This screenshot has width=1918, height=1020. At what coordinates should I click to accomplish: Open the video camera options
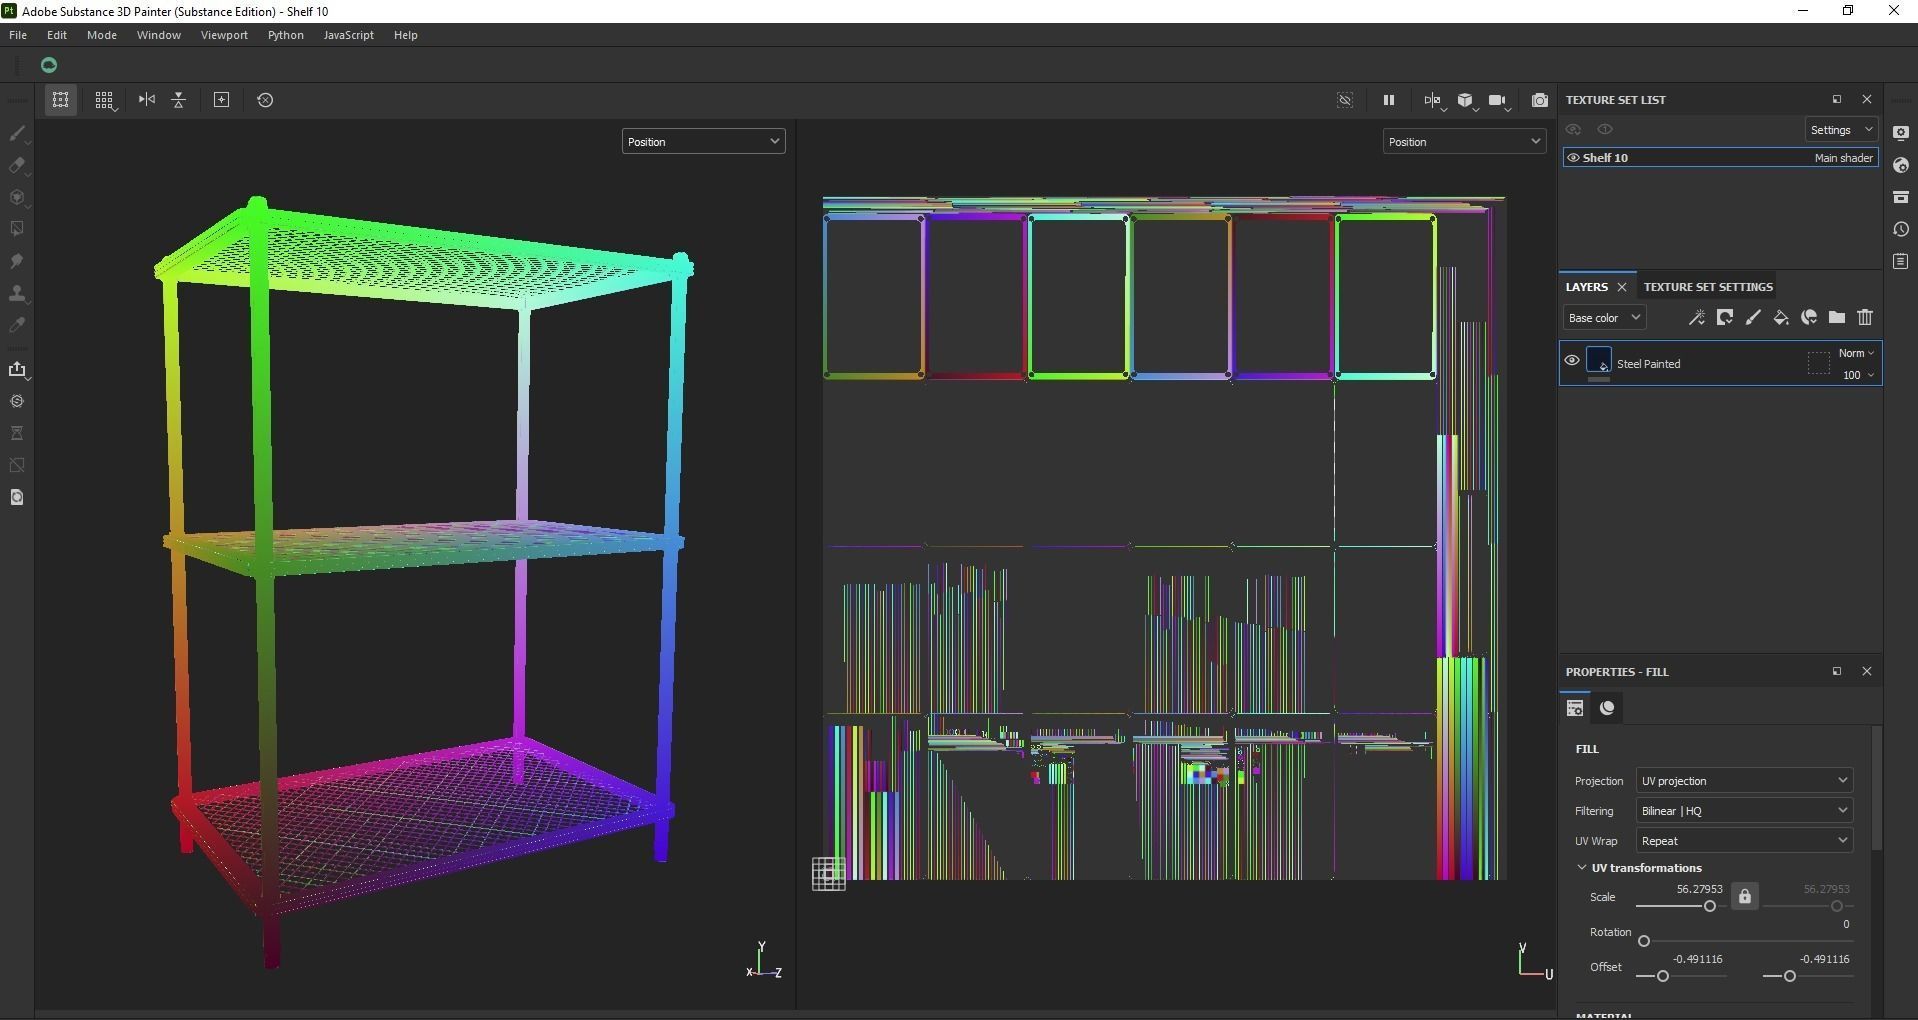click(x=1497, y=100)
